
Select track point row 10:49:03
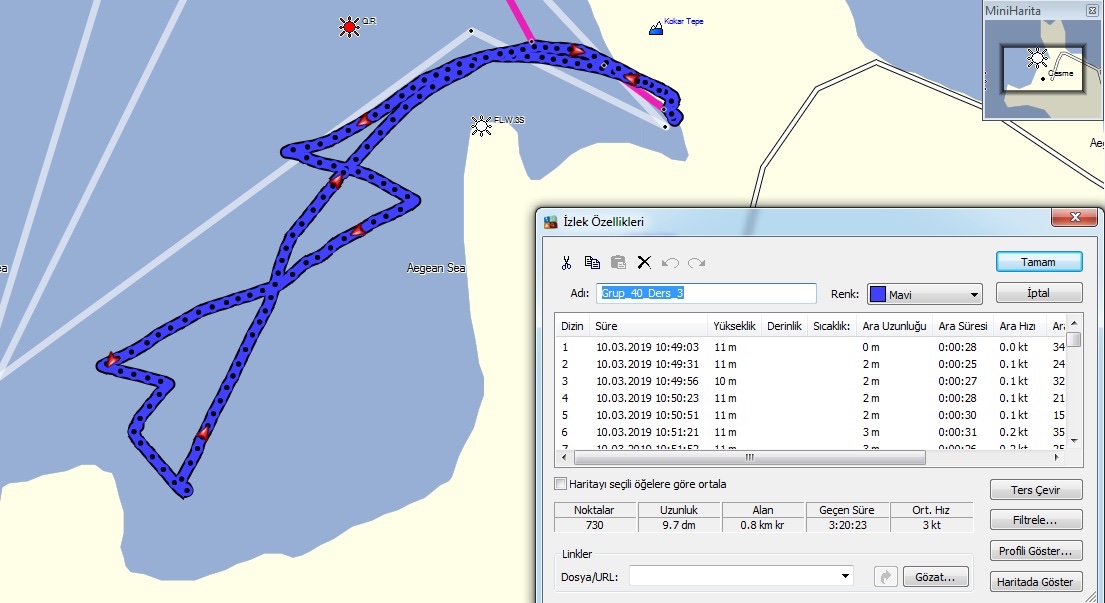(x=811, y=347)
